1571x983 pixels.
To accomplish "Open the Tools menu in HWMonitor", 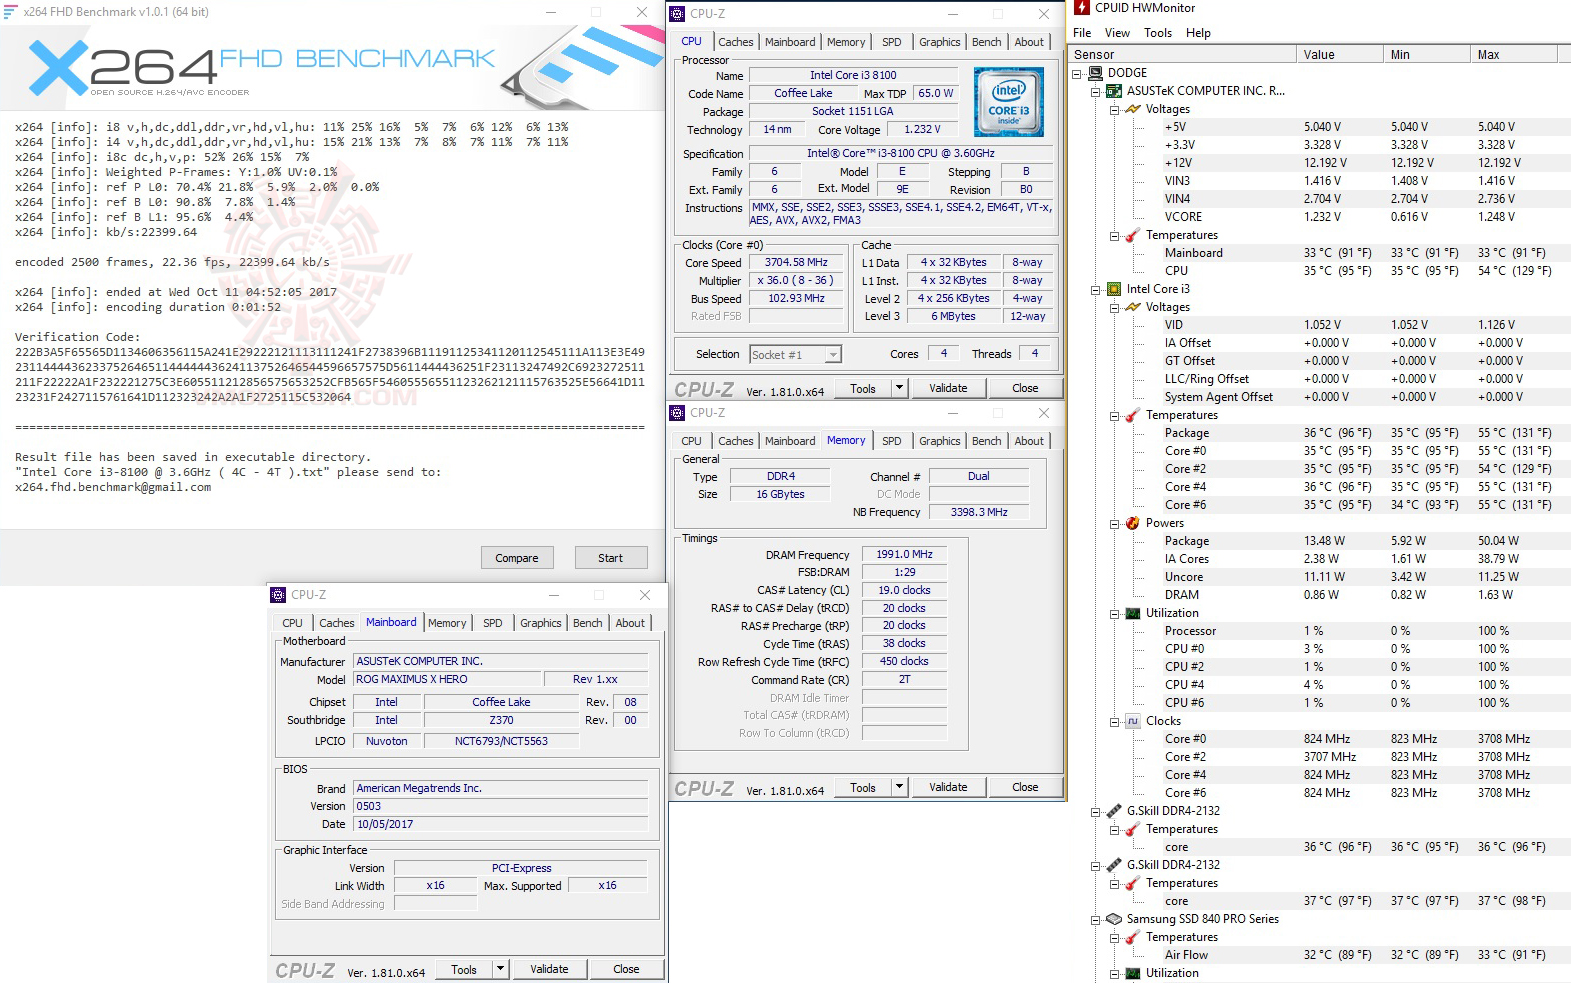I will [1158, 33].
